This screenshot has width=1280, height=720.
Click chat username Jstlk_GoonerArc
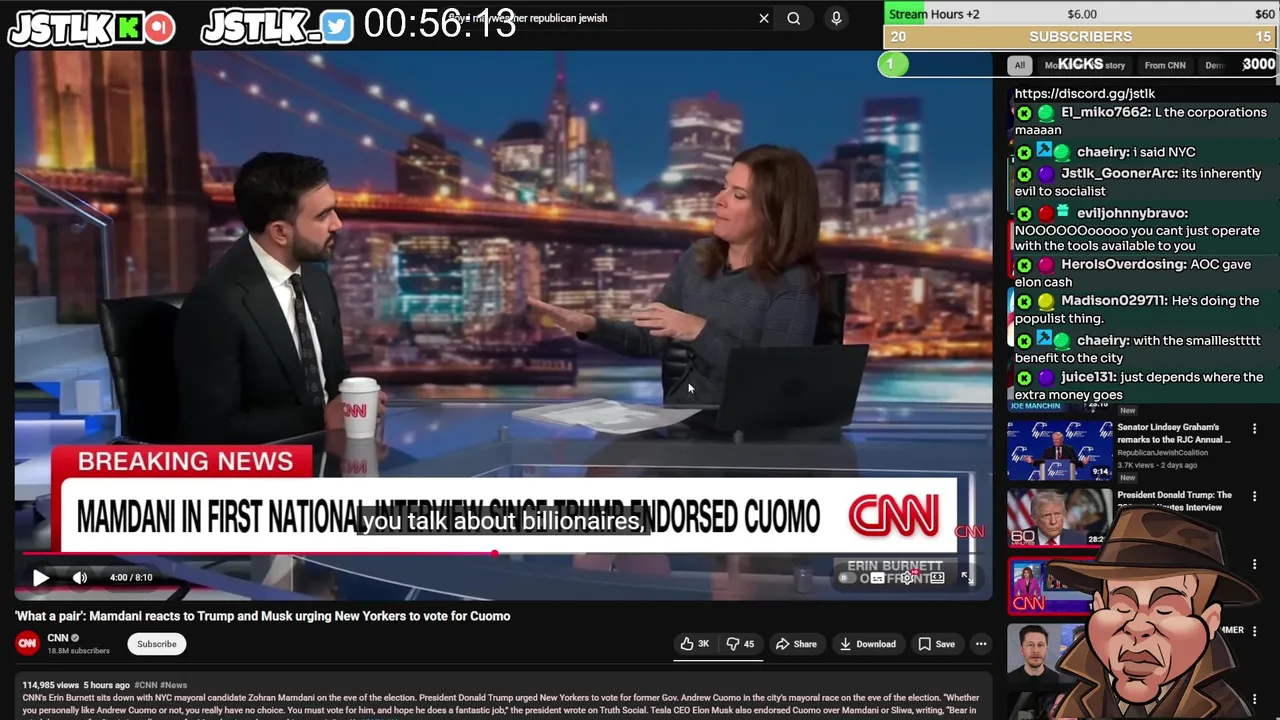[1119, 173]
